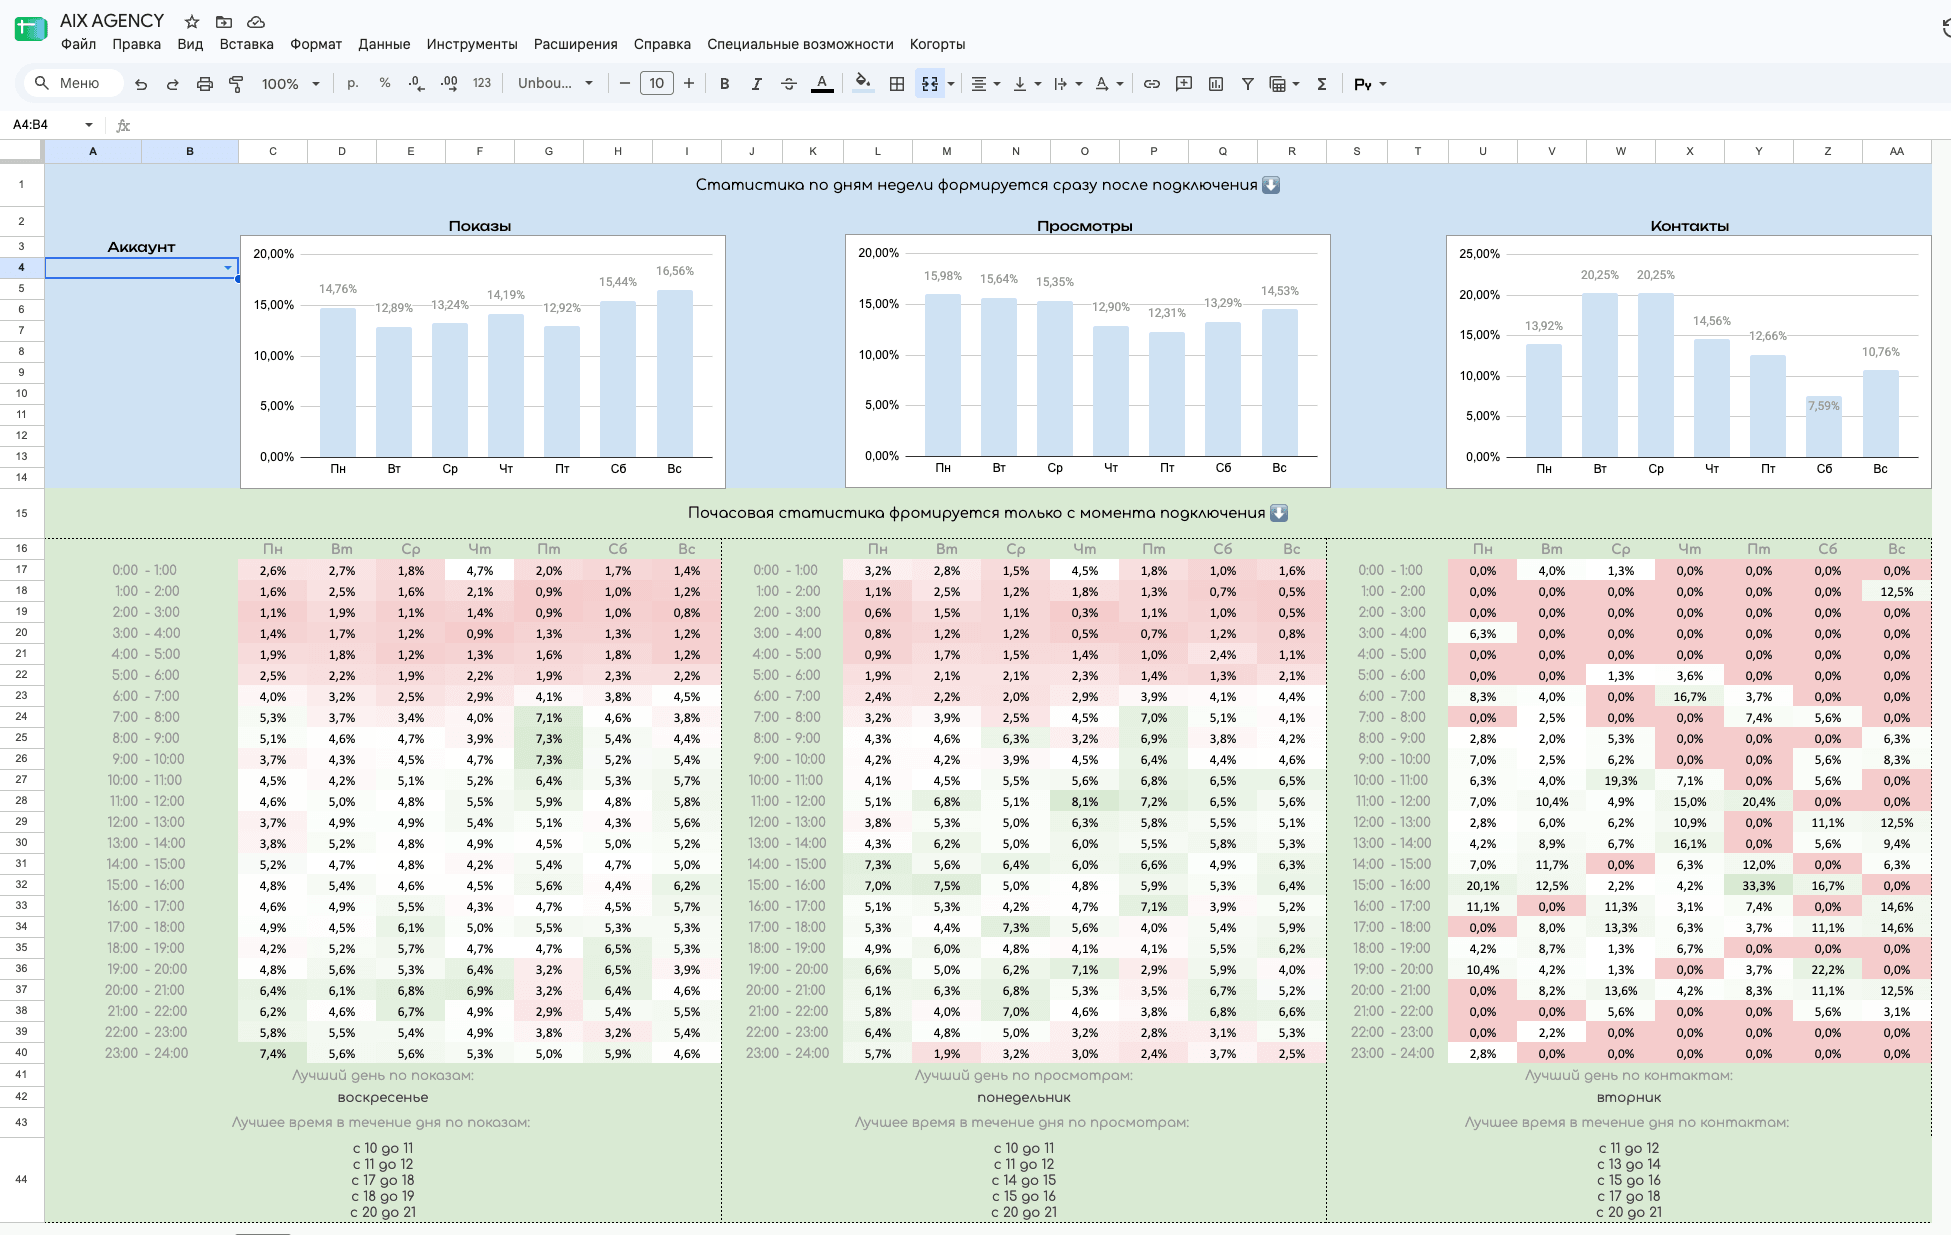The width and height of the screenshot is (1951, 1235).
Task: Insert chart using toolbar icon
Action: 1216,84
